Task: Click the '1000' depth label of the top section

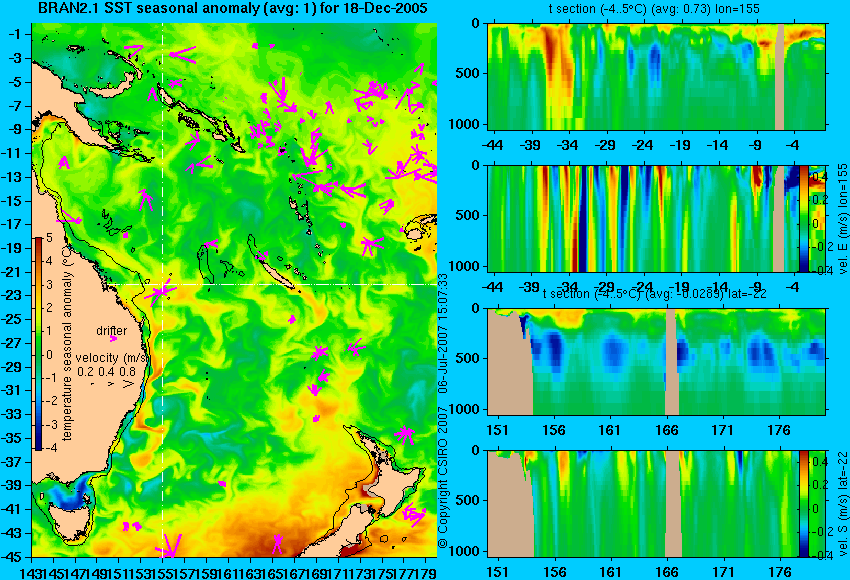Action: (x=464, y=124)
